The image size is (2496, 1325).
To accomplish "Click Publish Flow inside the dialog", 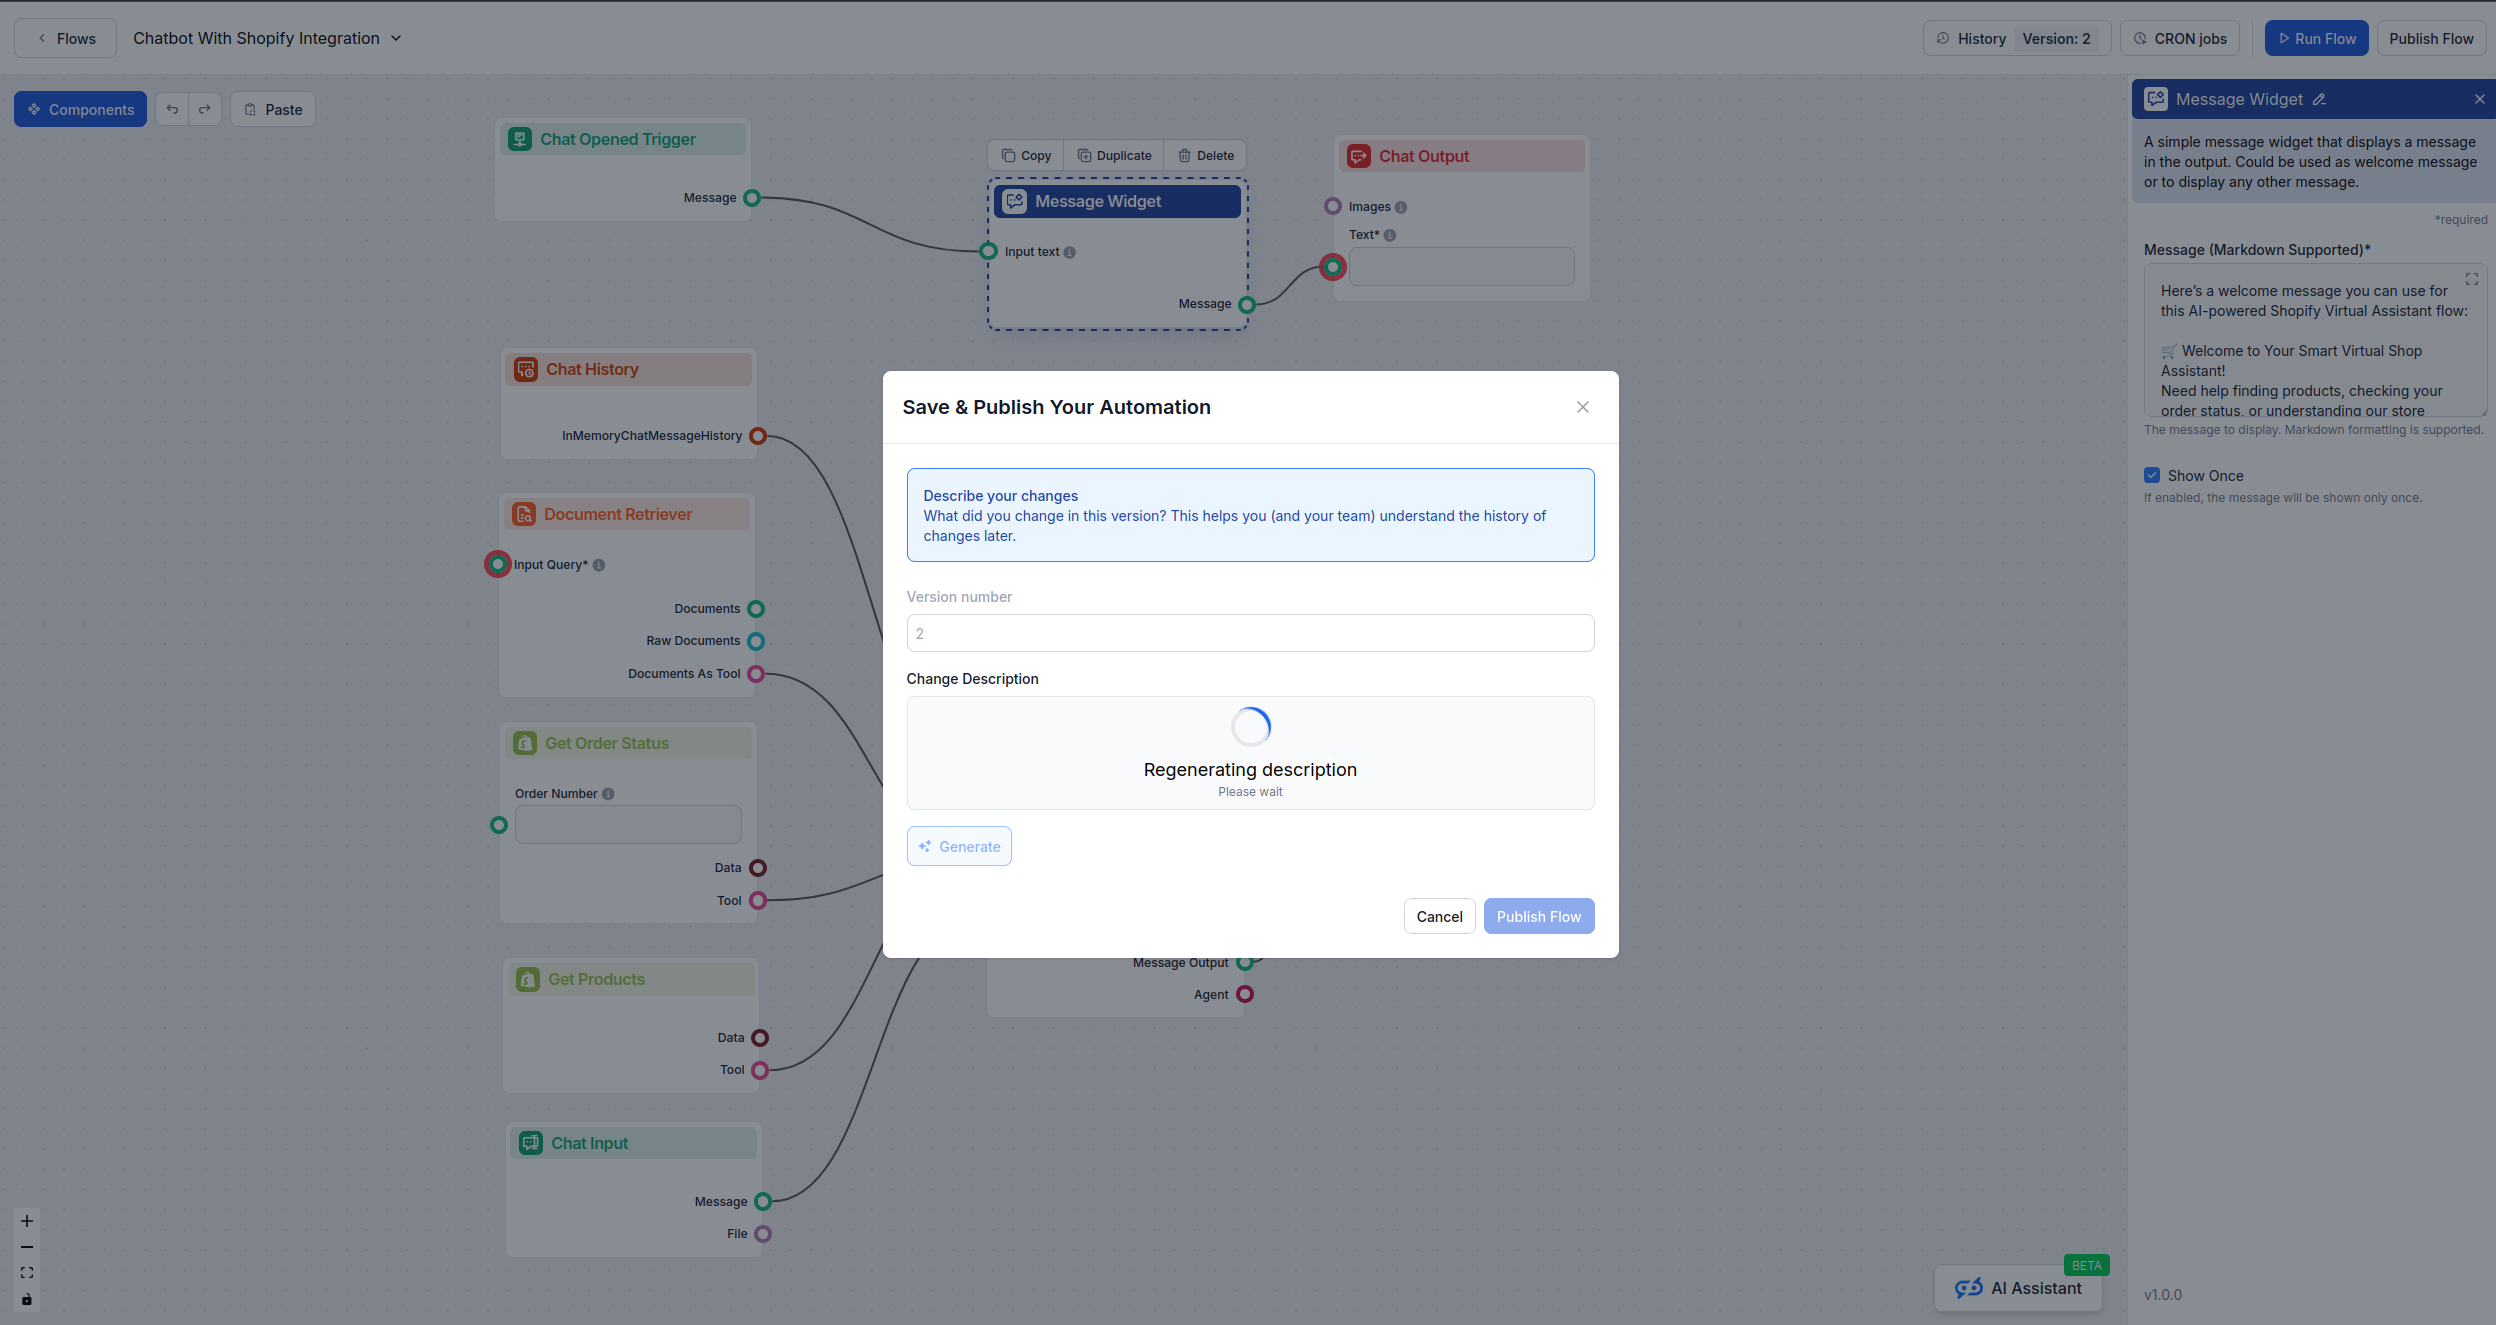I will coord(1538,915).
